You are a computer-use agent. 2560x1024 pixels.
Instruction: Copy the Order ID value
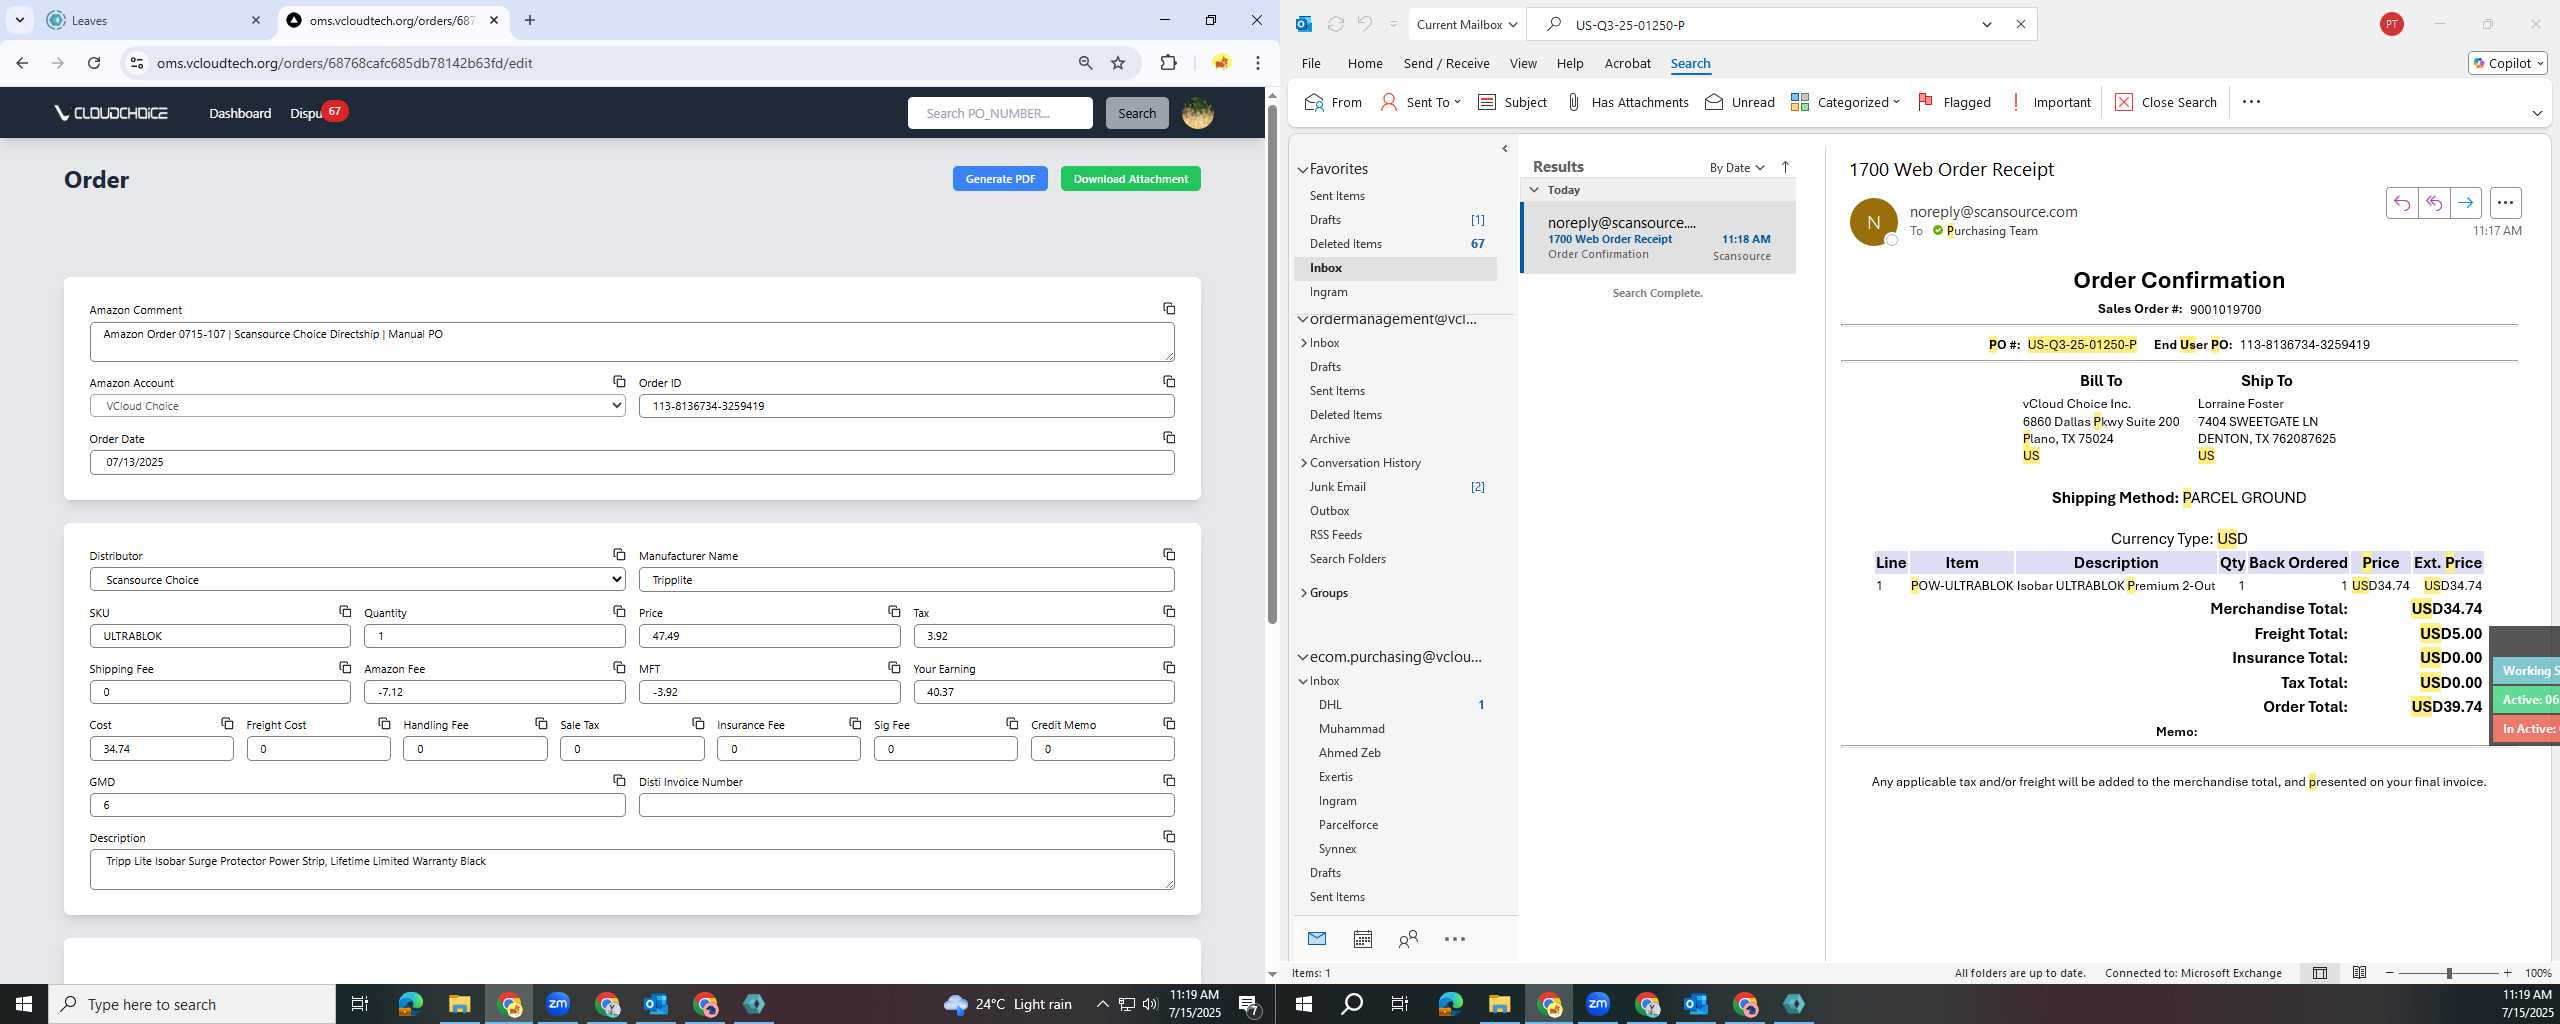click(1168, 382)
